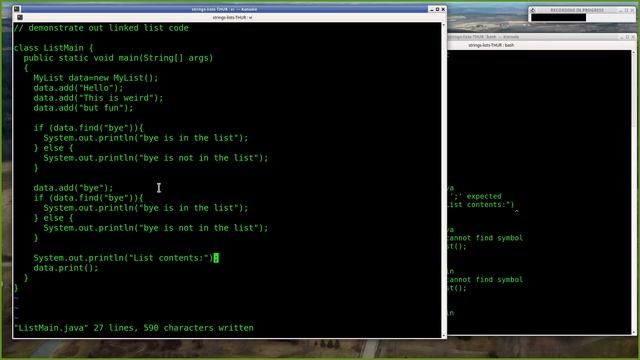Click "ist contents:")" text in background terminal
This screenshot has width=640, height=360.
[x=481, y=204]
